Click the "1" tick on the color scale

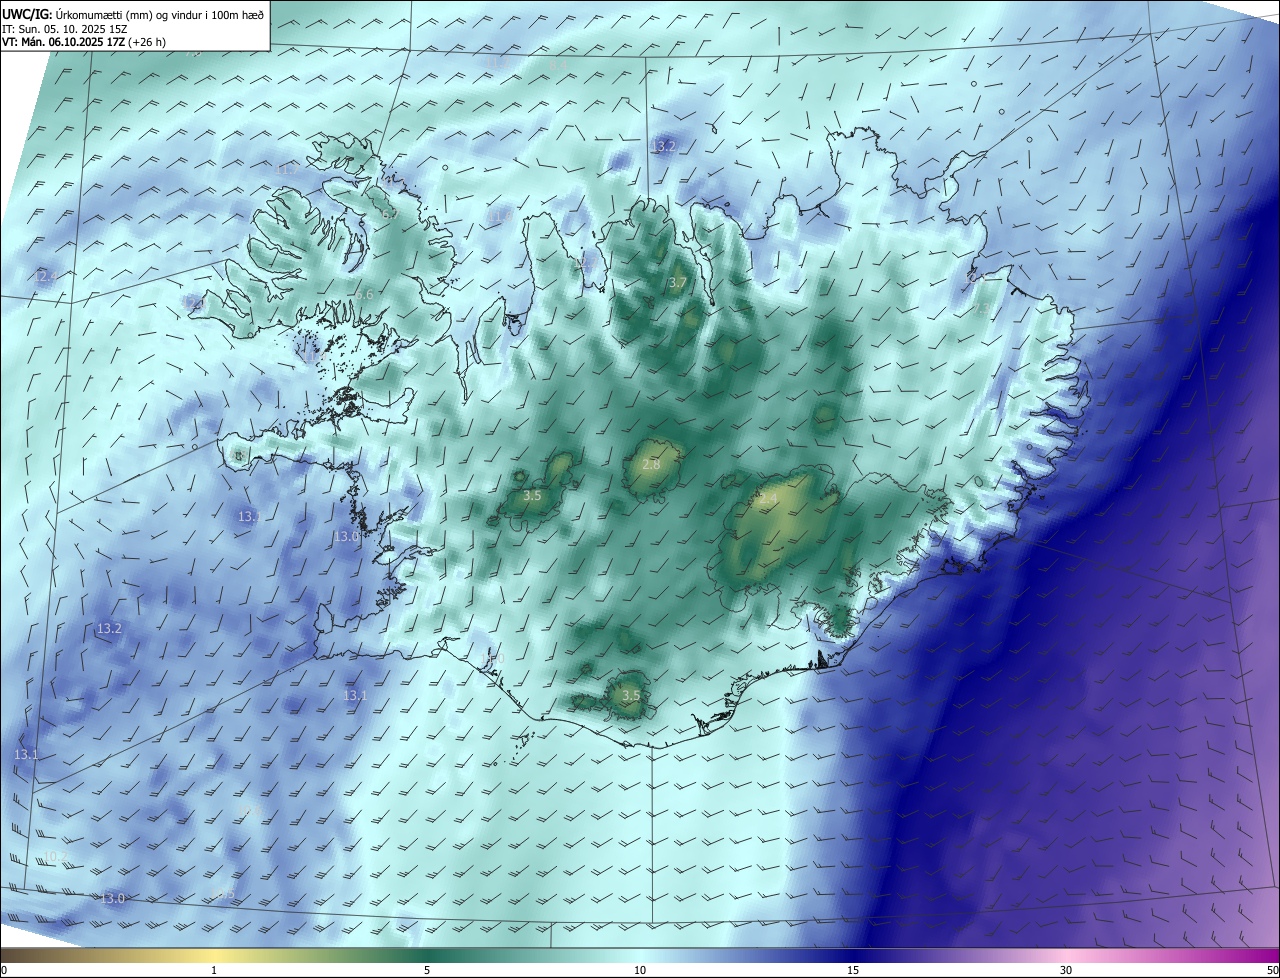(x=214, y=970)
